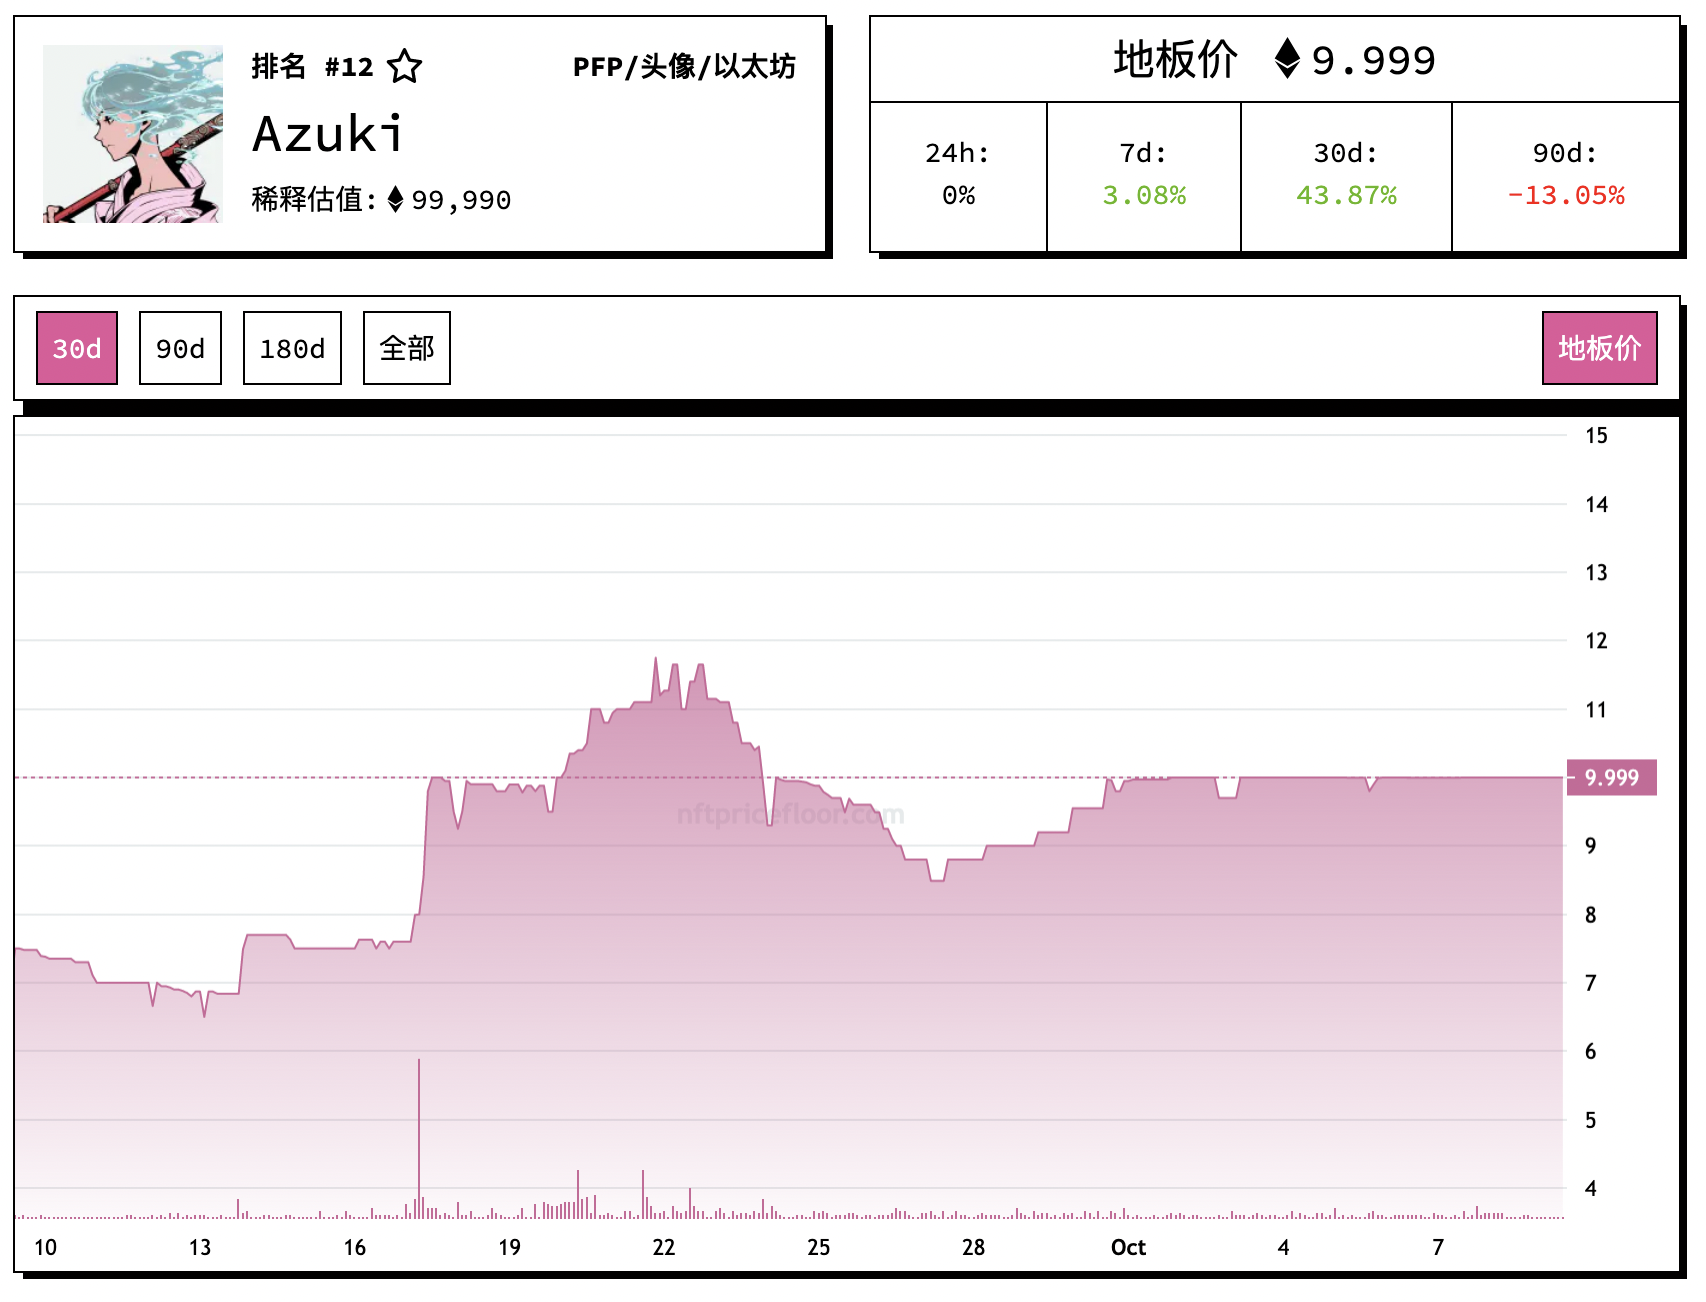Select the 30d time range tab
This screenshot has width=1706, height=1302.
(77, 348)
